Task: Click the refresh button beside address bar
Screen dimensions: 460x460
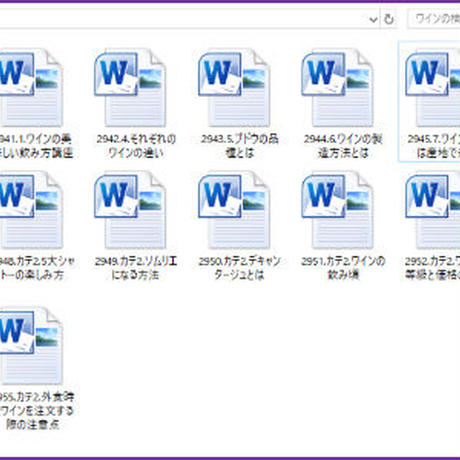Action: click(389, 19)
